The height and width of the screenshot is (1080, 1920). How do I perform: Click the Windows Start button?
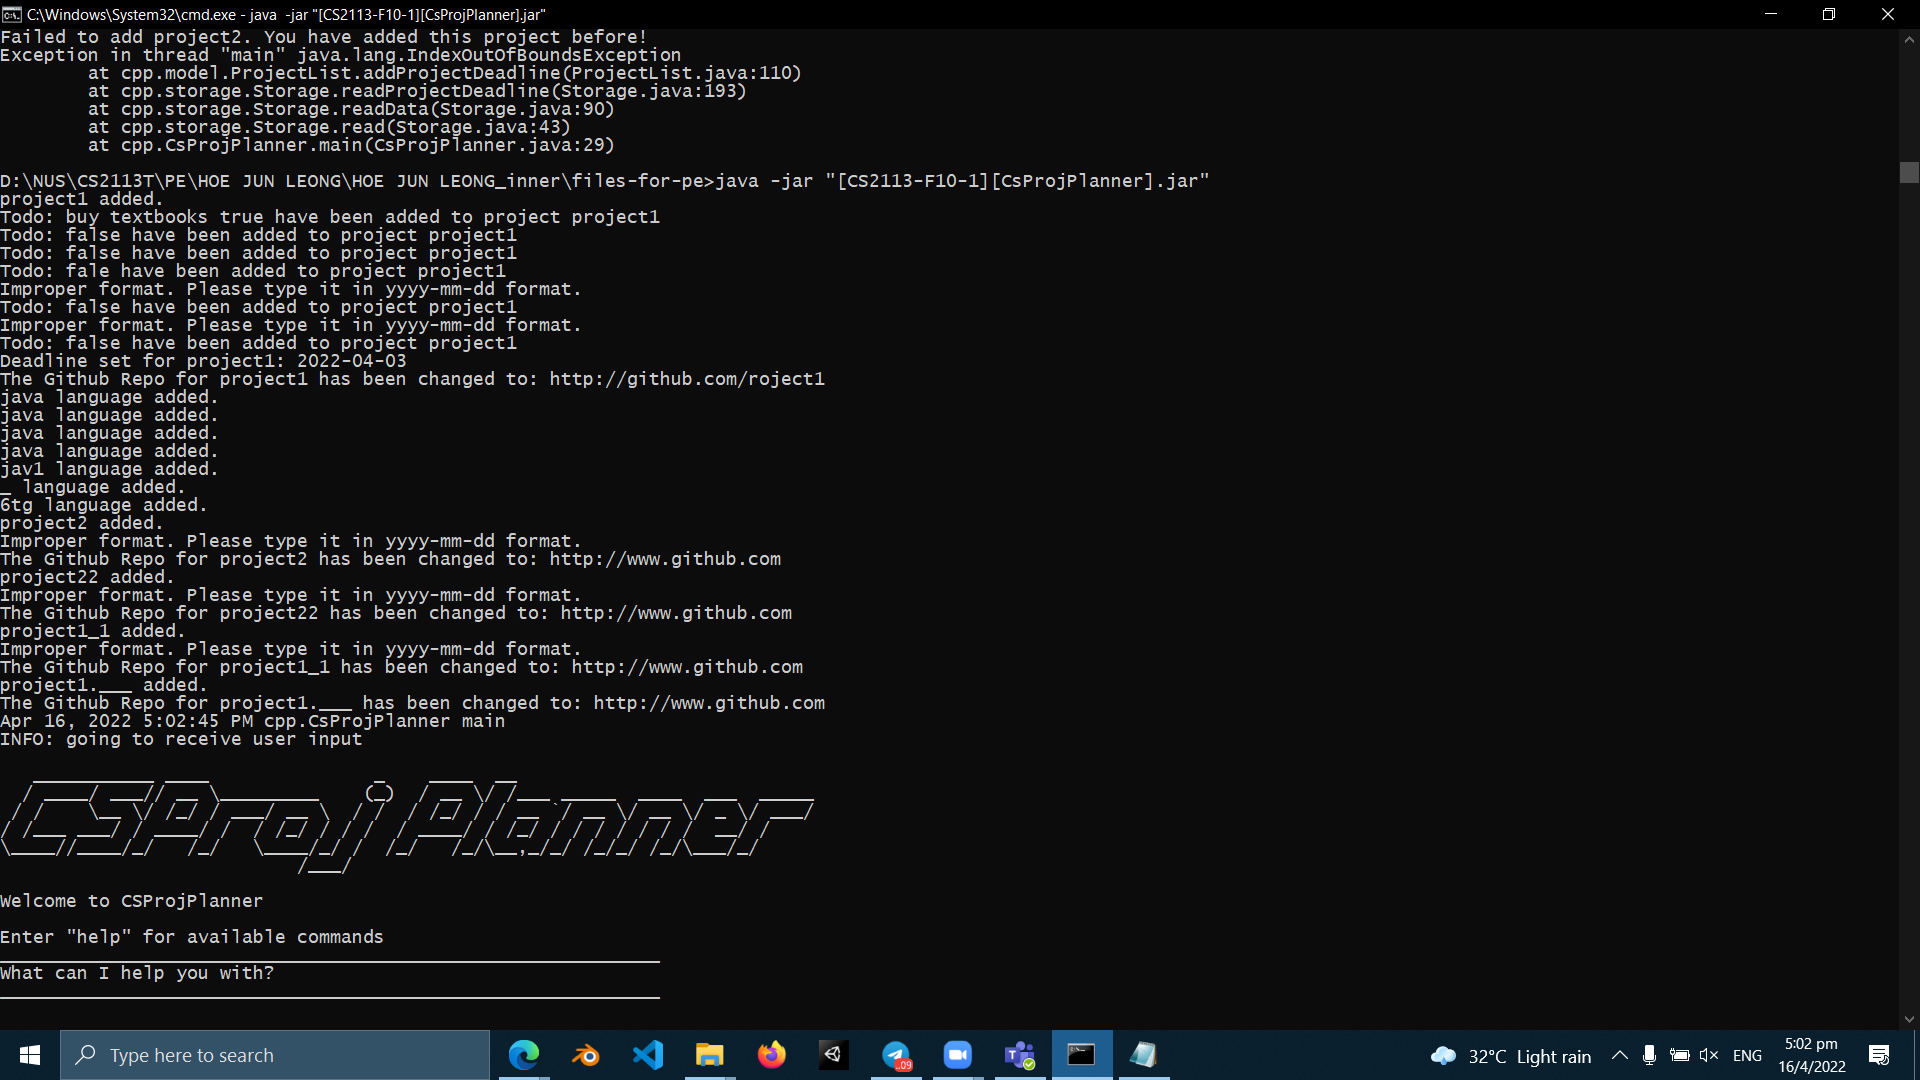pyautogui.click(x=30, y=1055)
